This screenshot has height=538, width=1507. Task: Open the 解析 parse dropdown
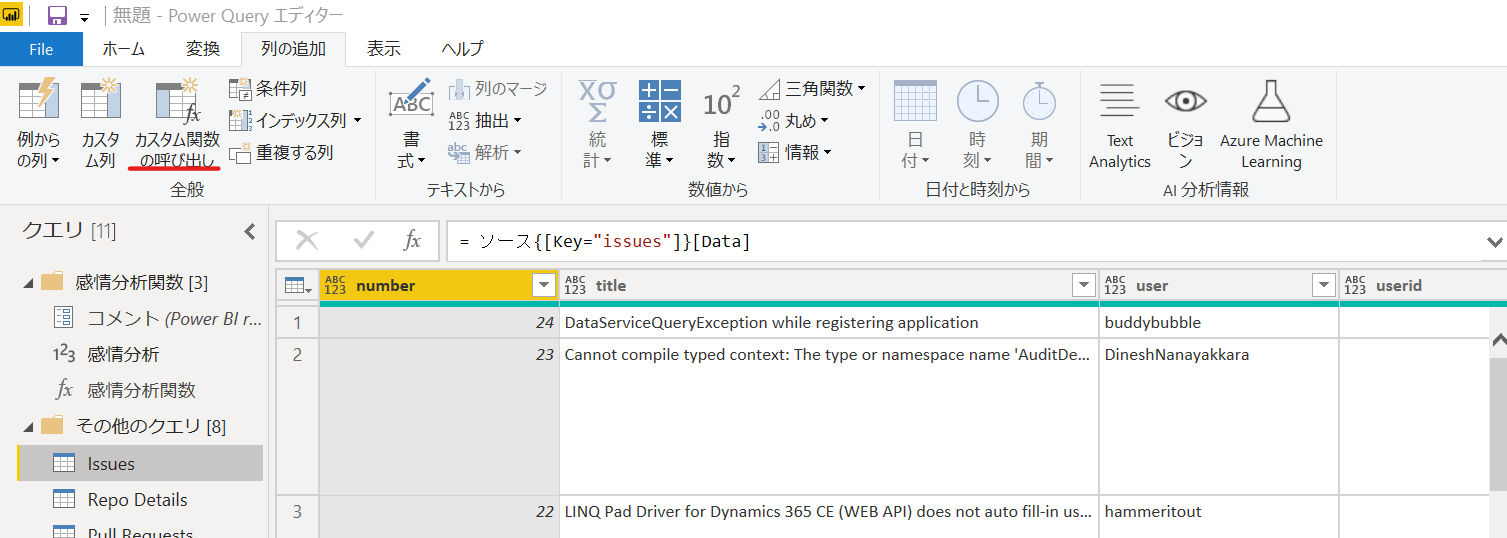[x=485, y=153]
